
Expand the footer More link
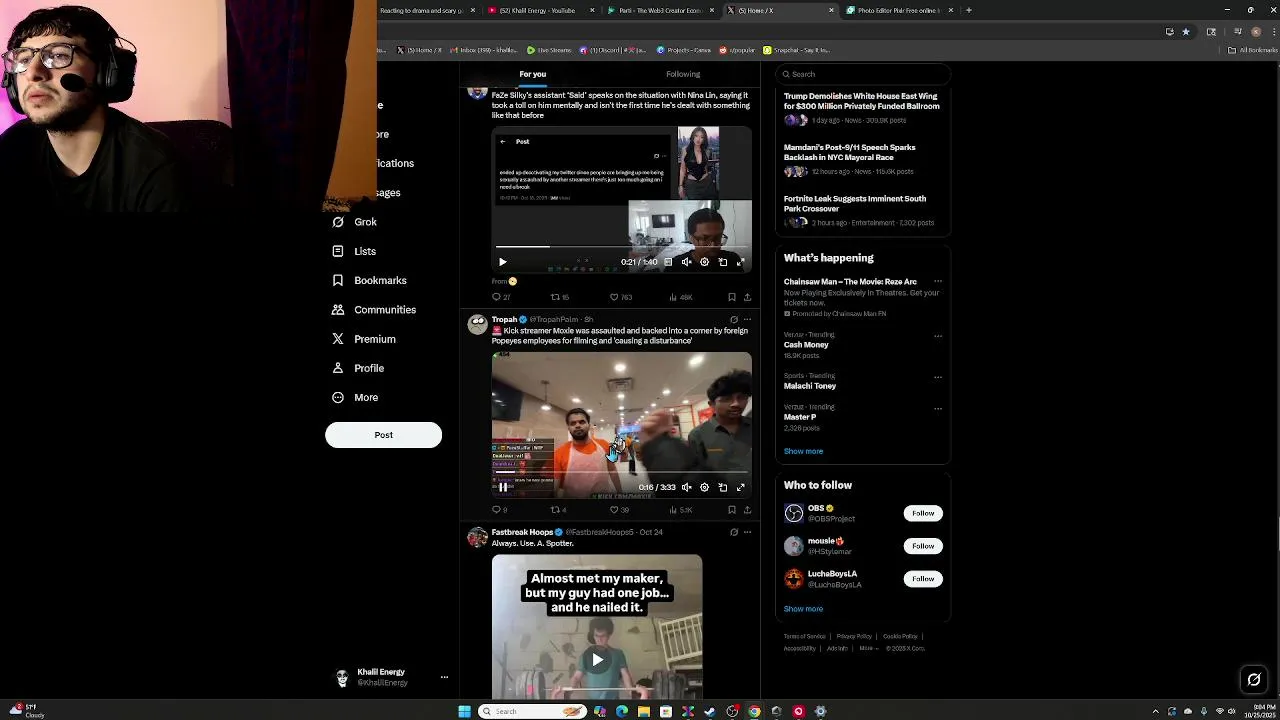pos(868,648)
